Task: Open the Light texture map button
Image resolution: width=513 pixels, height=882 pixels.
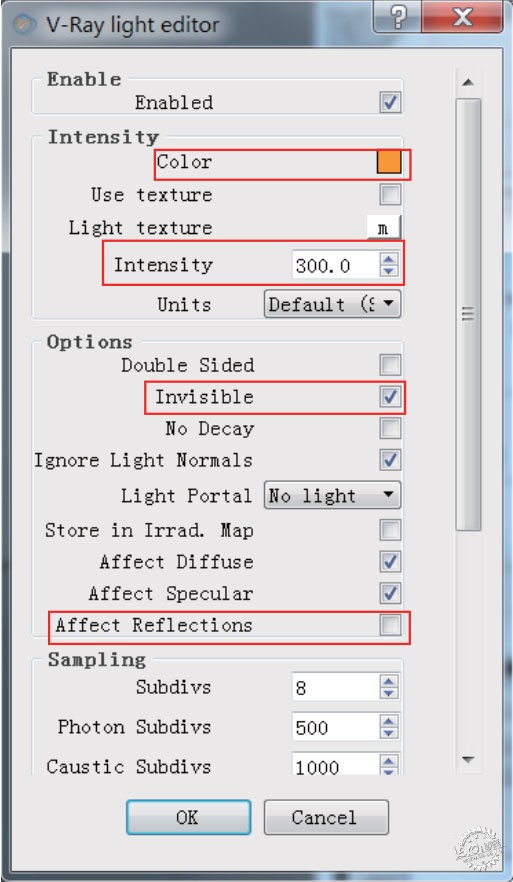Action: (x=384, y=228)
